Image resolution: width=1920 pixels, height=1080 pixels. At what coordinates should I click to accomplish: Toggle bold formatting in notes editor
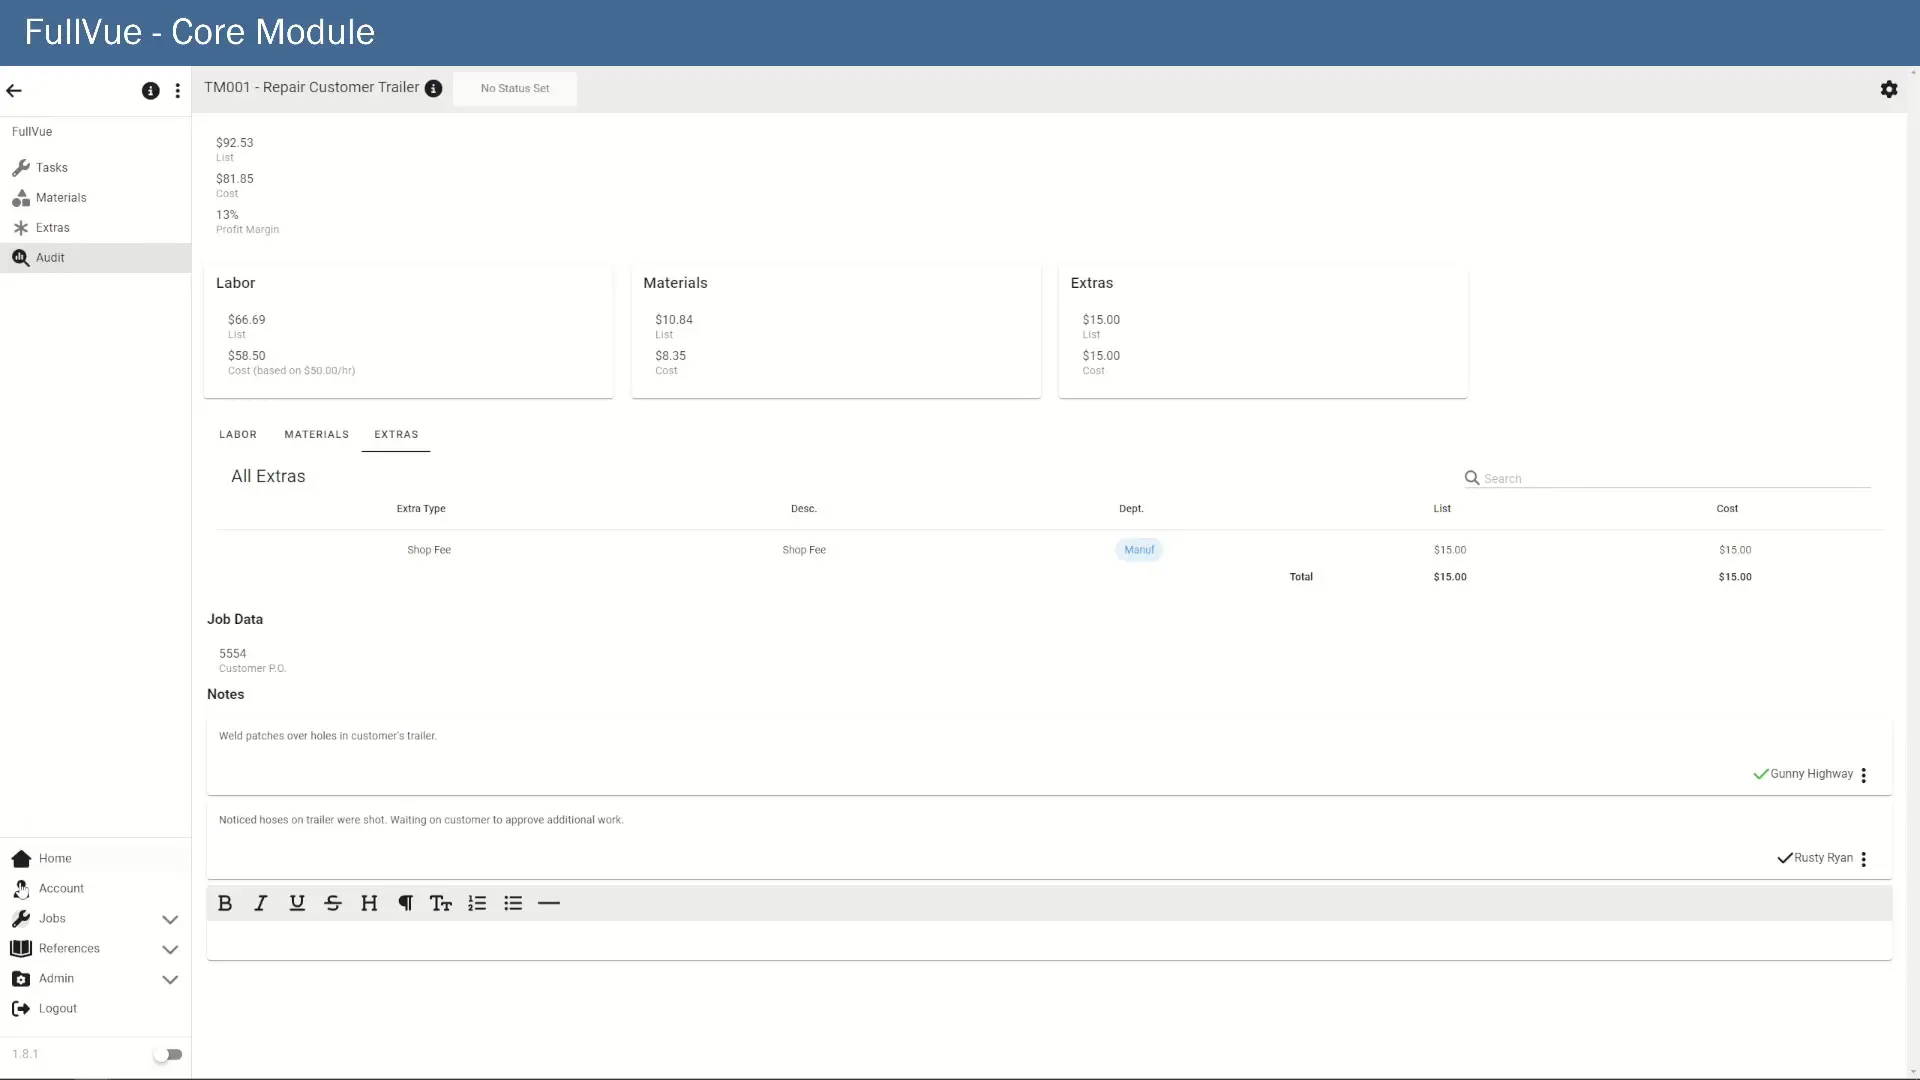click(225, 903)
